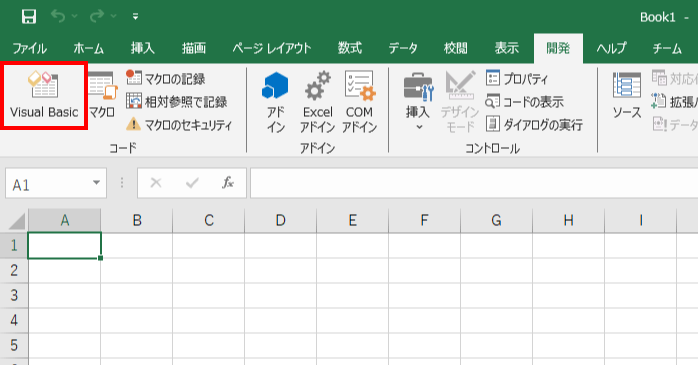The image size is (698, 365).
Task: Open Insert Function (fx) dialog
Action: pyautogui.click(x=228, y=182)
